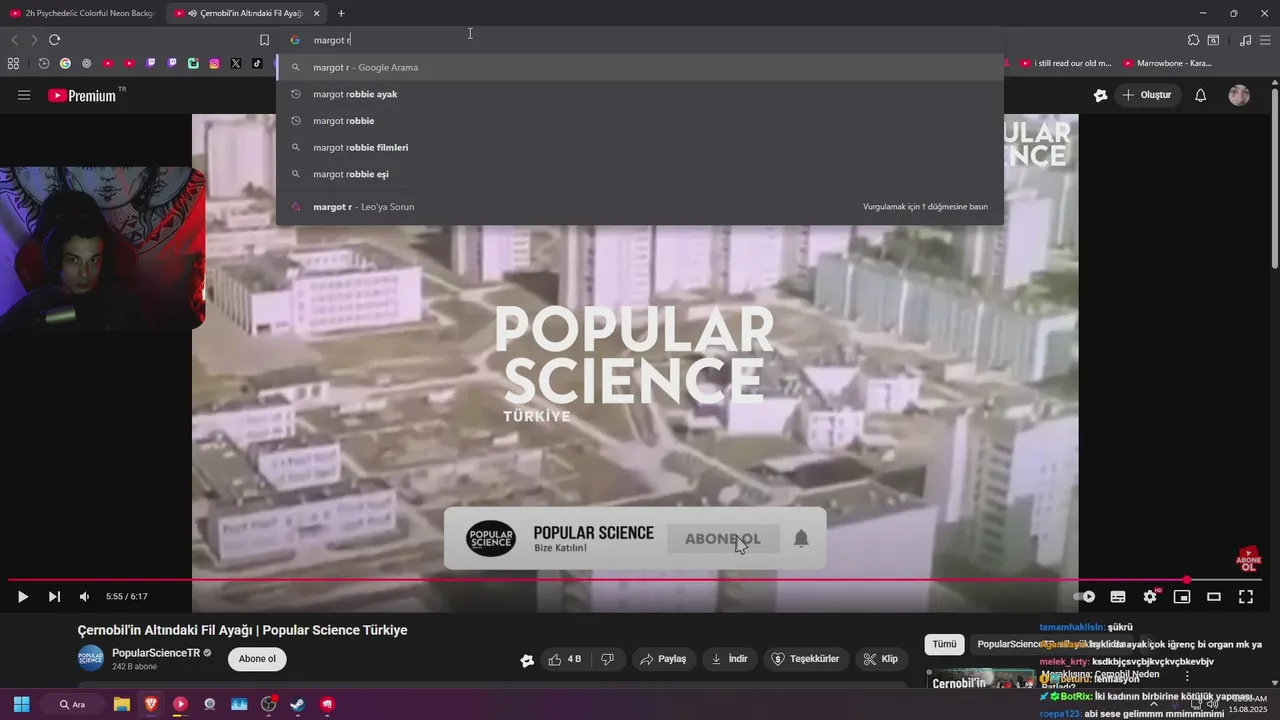Open File Explorer from taskbar
This screenshot has height=720, width=1280.
pyautogui.click(x=122, y=704)
